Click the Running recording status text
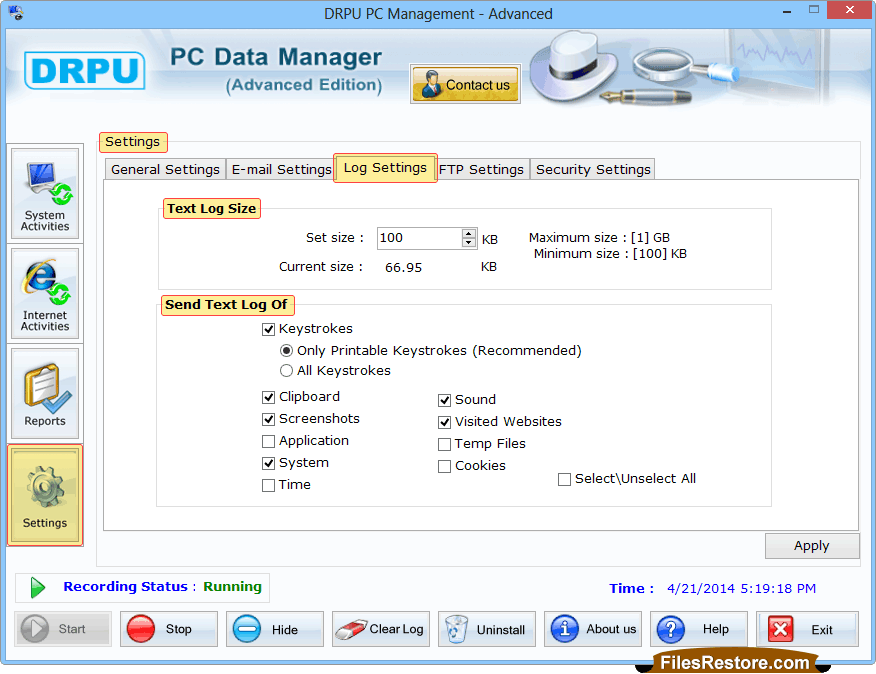Screen dimensions: 876x674 pyautogui.click(x=232, y=587)
